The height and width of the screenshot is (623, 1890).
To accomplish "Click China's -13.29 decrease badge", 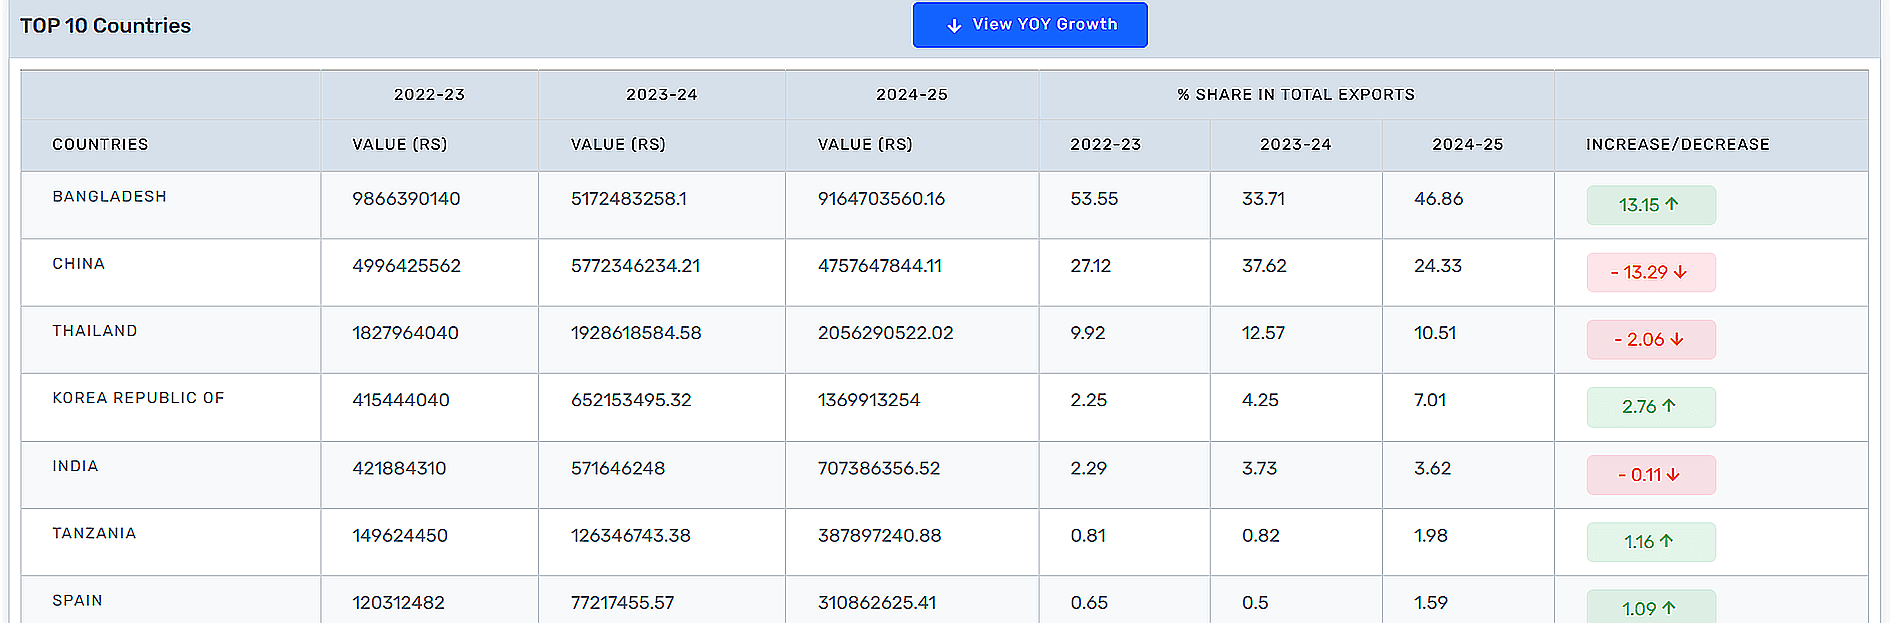I will 1650,272.
